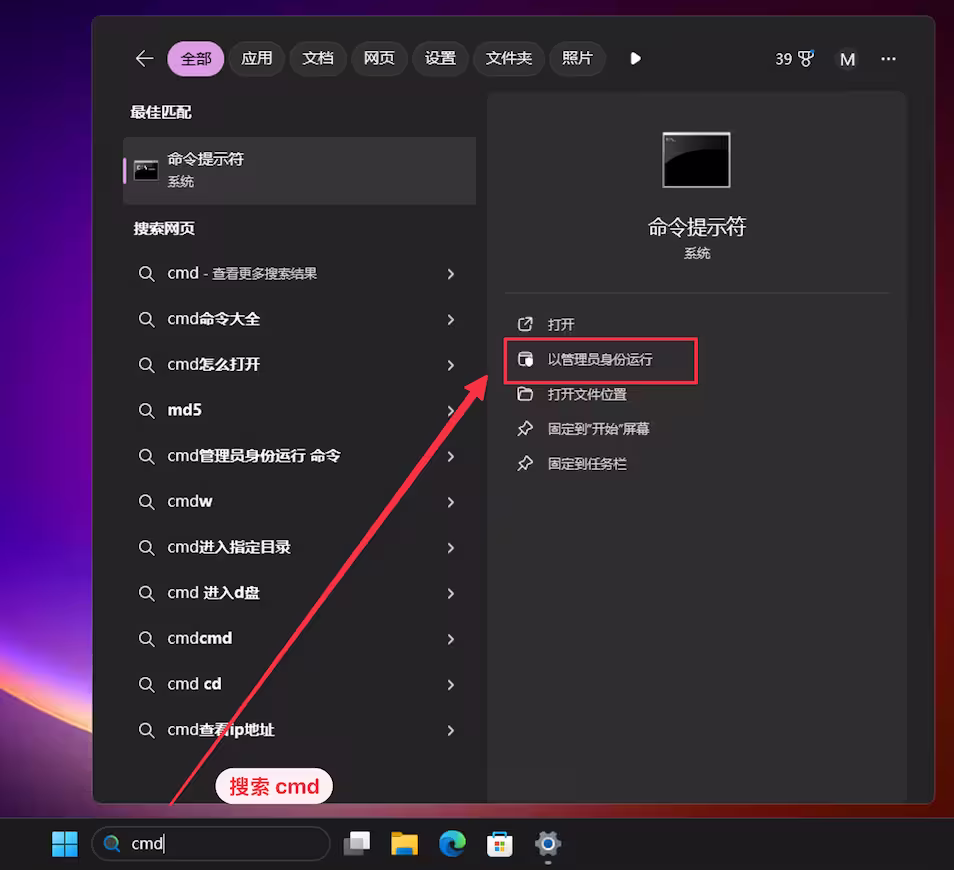The height and width of the screenshot is (870, 954).
Task: Switch to the 文档 filter tab
Action: click(318, 58)
